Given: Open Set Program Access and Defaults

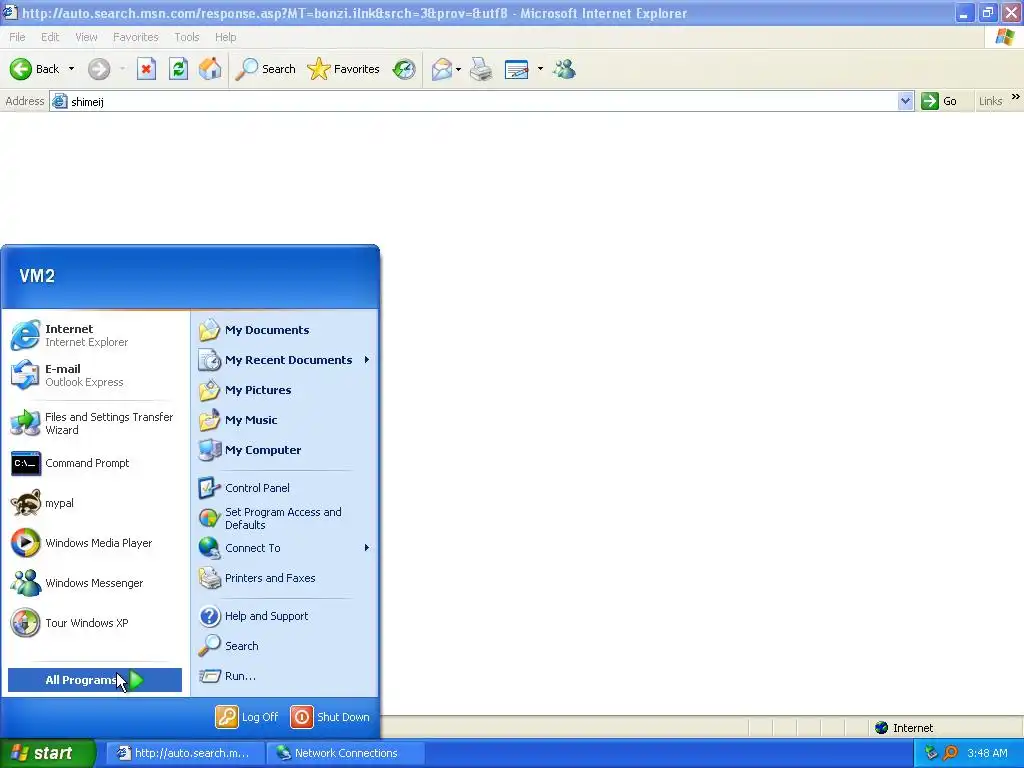Looking at the screenshot, I should tap(285, 518).
